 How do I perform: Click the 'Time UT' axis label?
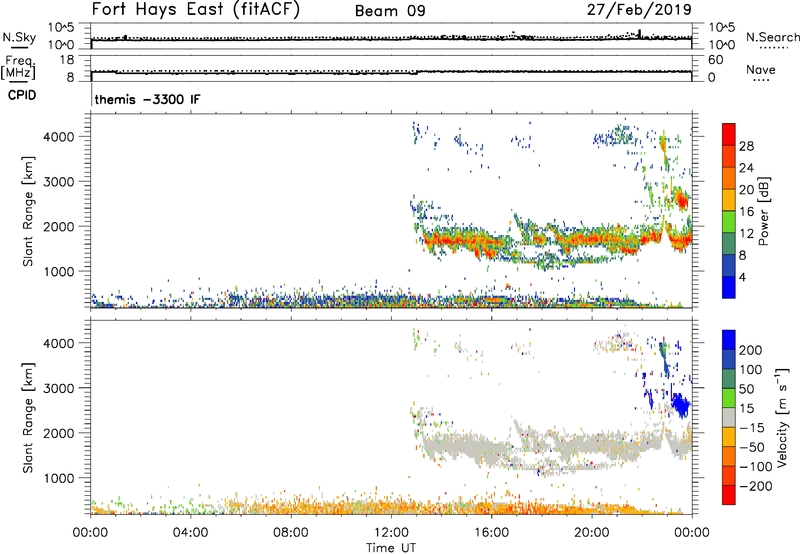coord(391,548)
